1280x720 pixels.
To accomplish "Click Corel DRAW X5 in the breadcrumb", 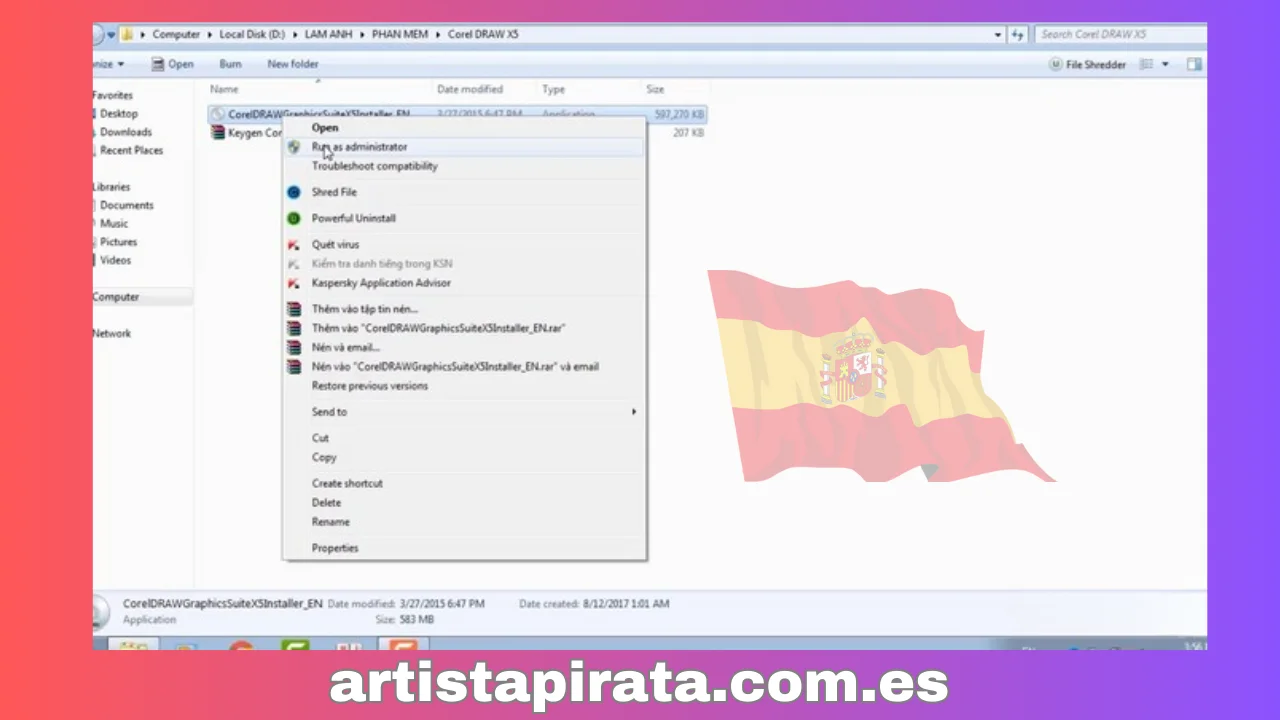I will point(483,34).
